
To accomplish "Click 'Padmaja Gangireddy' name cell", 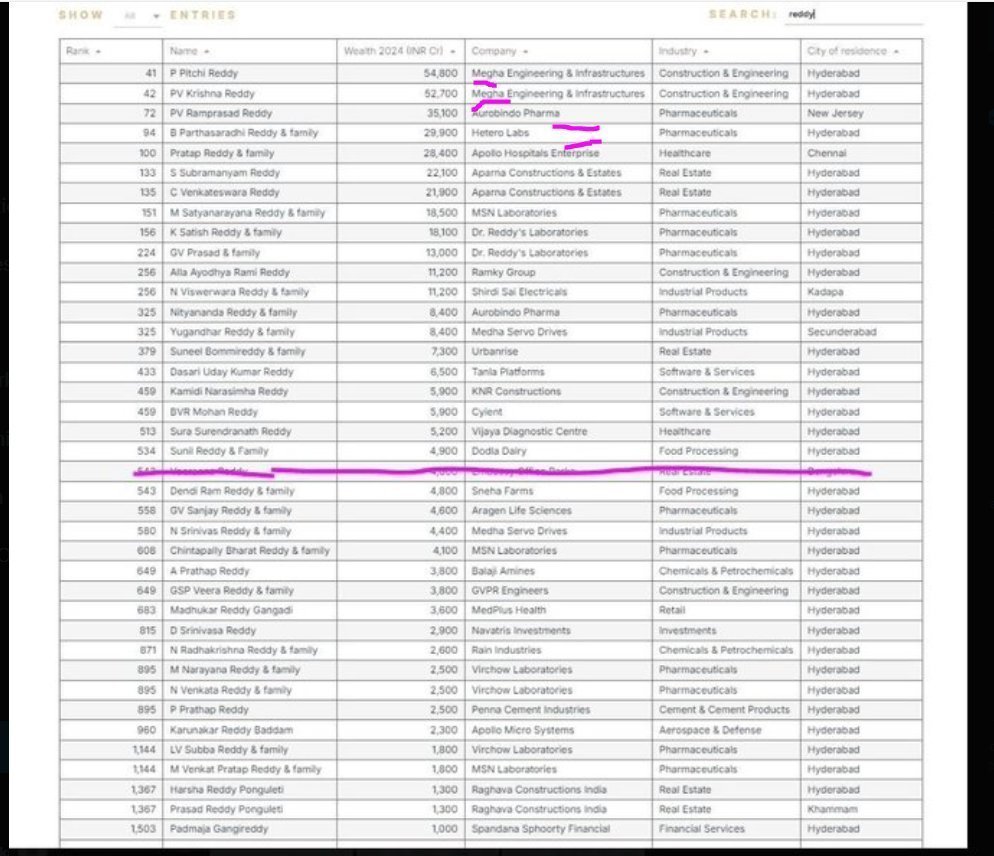I will click(249, 829).
